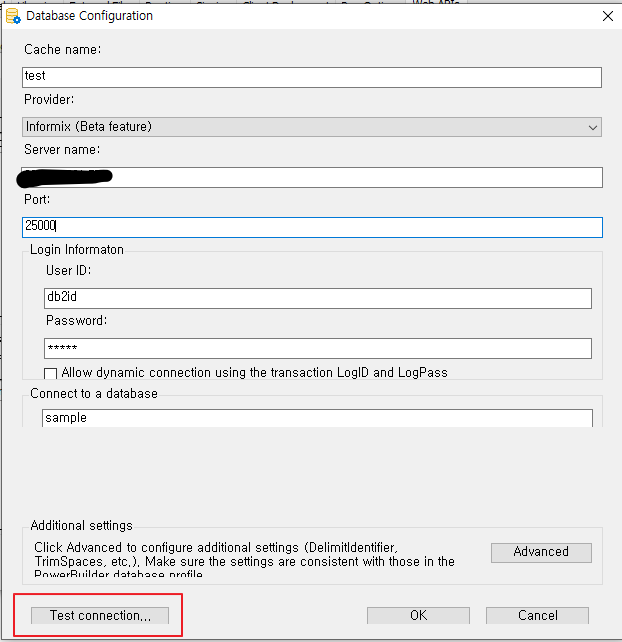This screenshot has width=622, height=642.
Task: Click the Database Configuration title bar icon
Action: [x=13, y=16]
